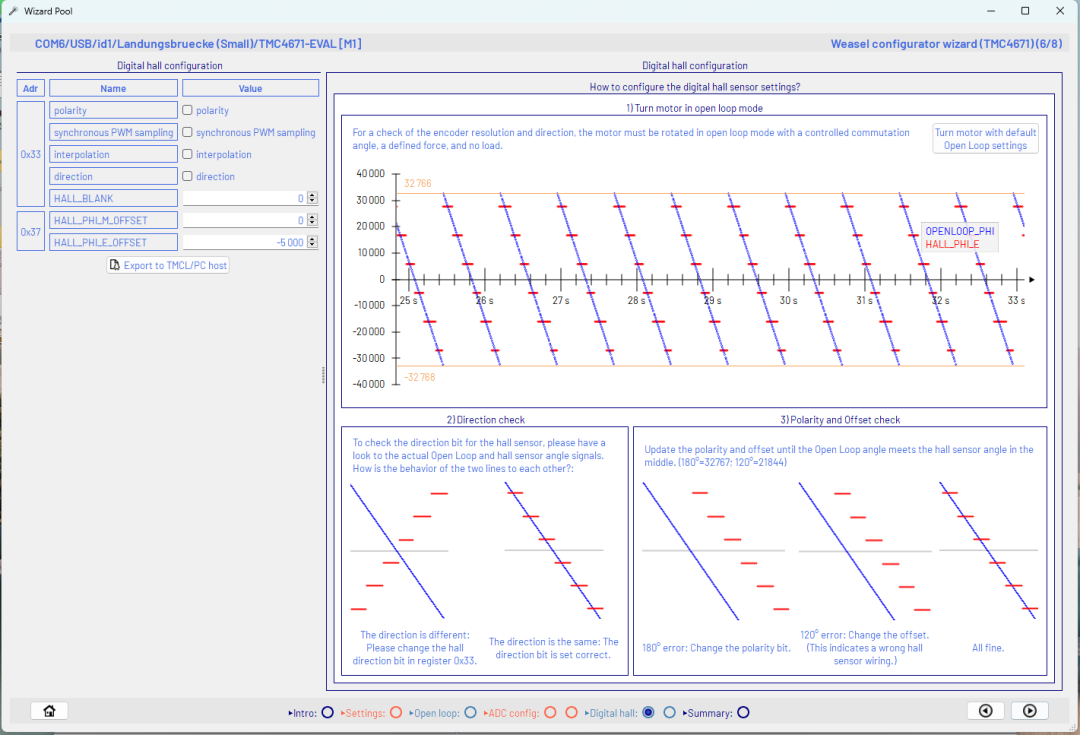Click the back-arrow navigation icon at bottom right

(x=986, y=710)
